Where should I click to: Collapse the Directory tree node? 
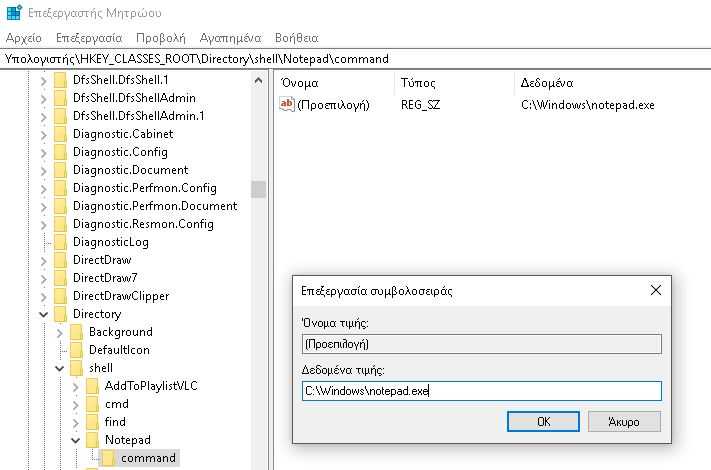[x=44, y=314]
